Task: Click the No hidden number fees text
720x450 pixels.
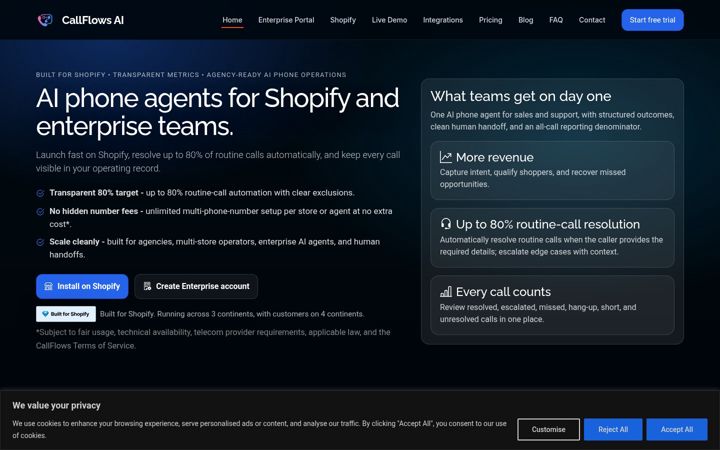Action: click(94, 211)
